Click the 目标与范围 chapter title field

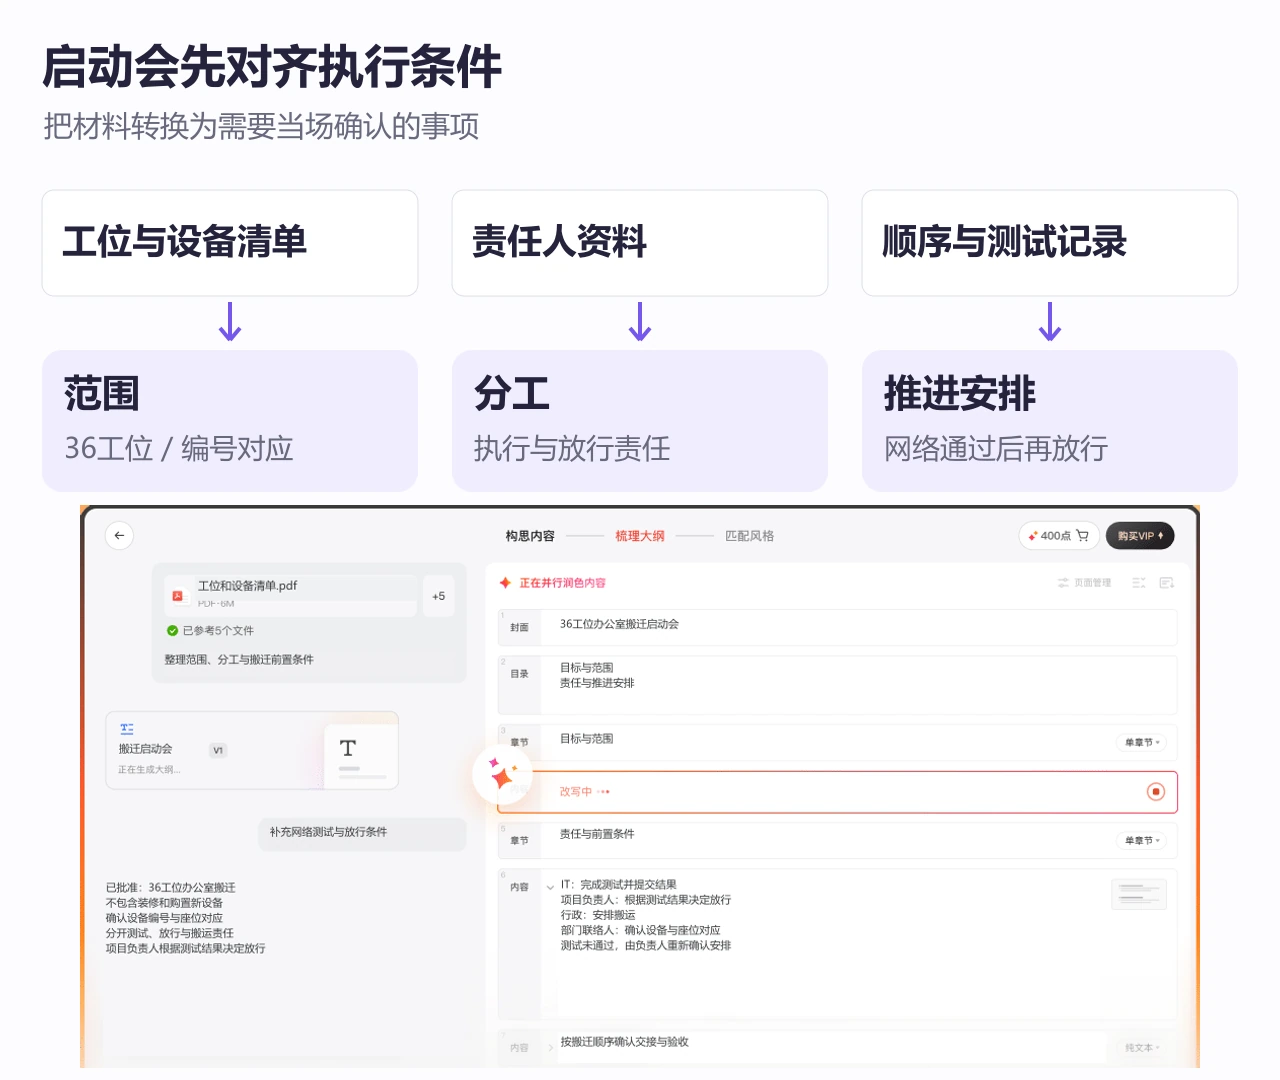pyautogui.click(x=587, y=739)
